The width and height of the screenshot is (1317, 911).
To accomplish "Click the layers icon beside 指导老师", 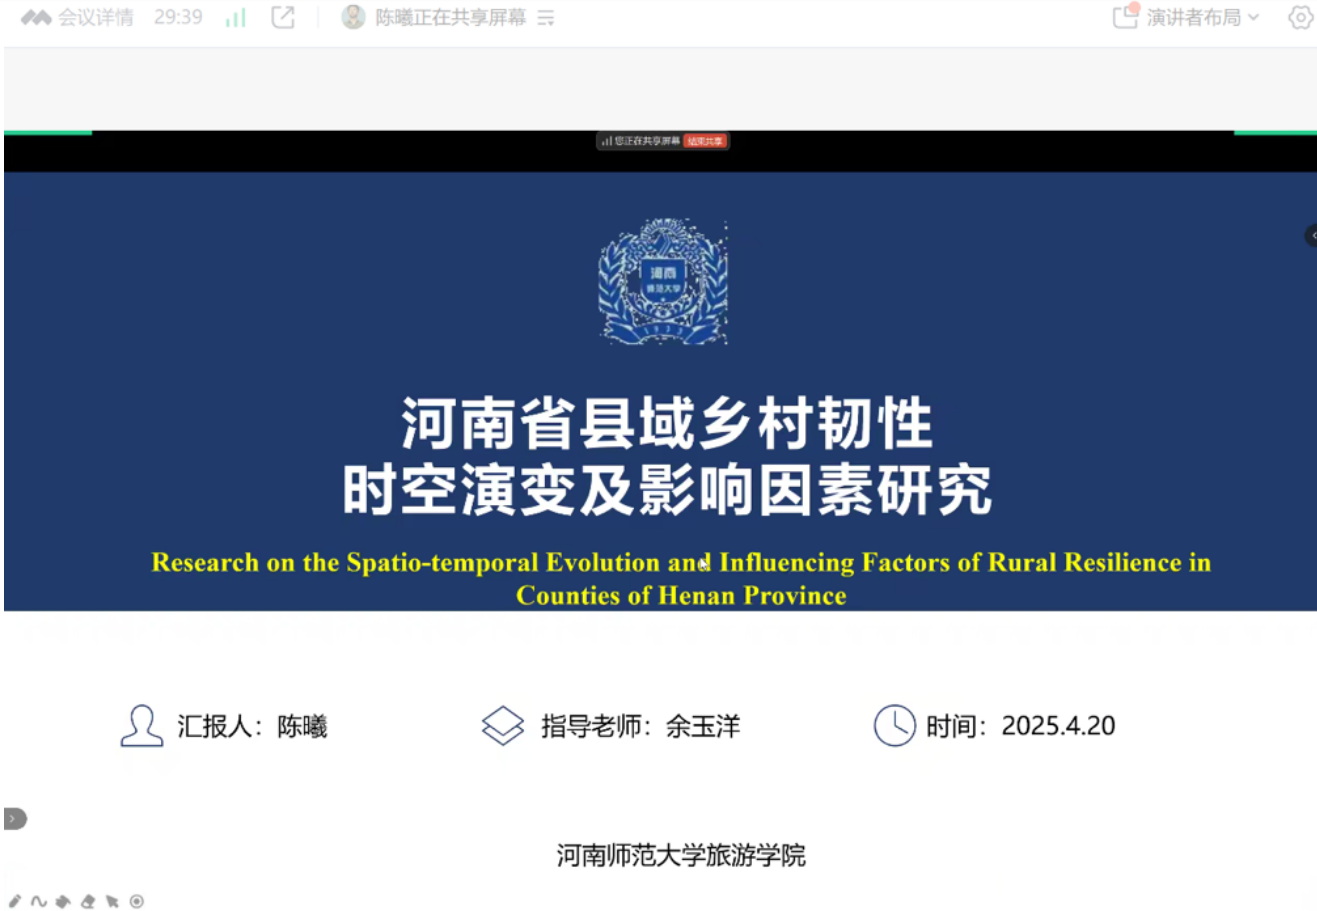I will point(502,726).
